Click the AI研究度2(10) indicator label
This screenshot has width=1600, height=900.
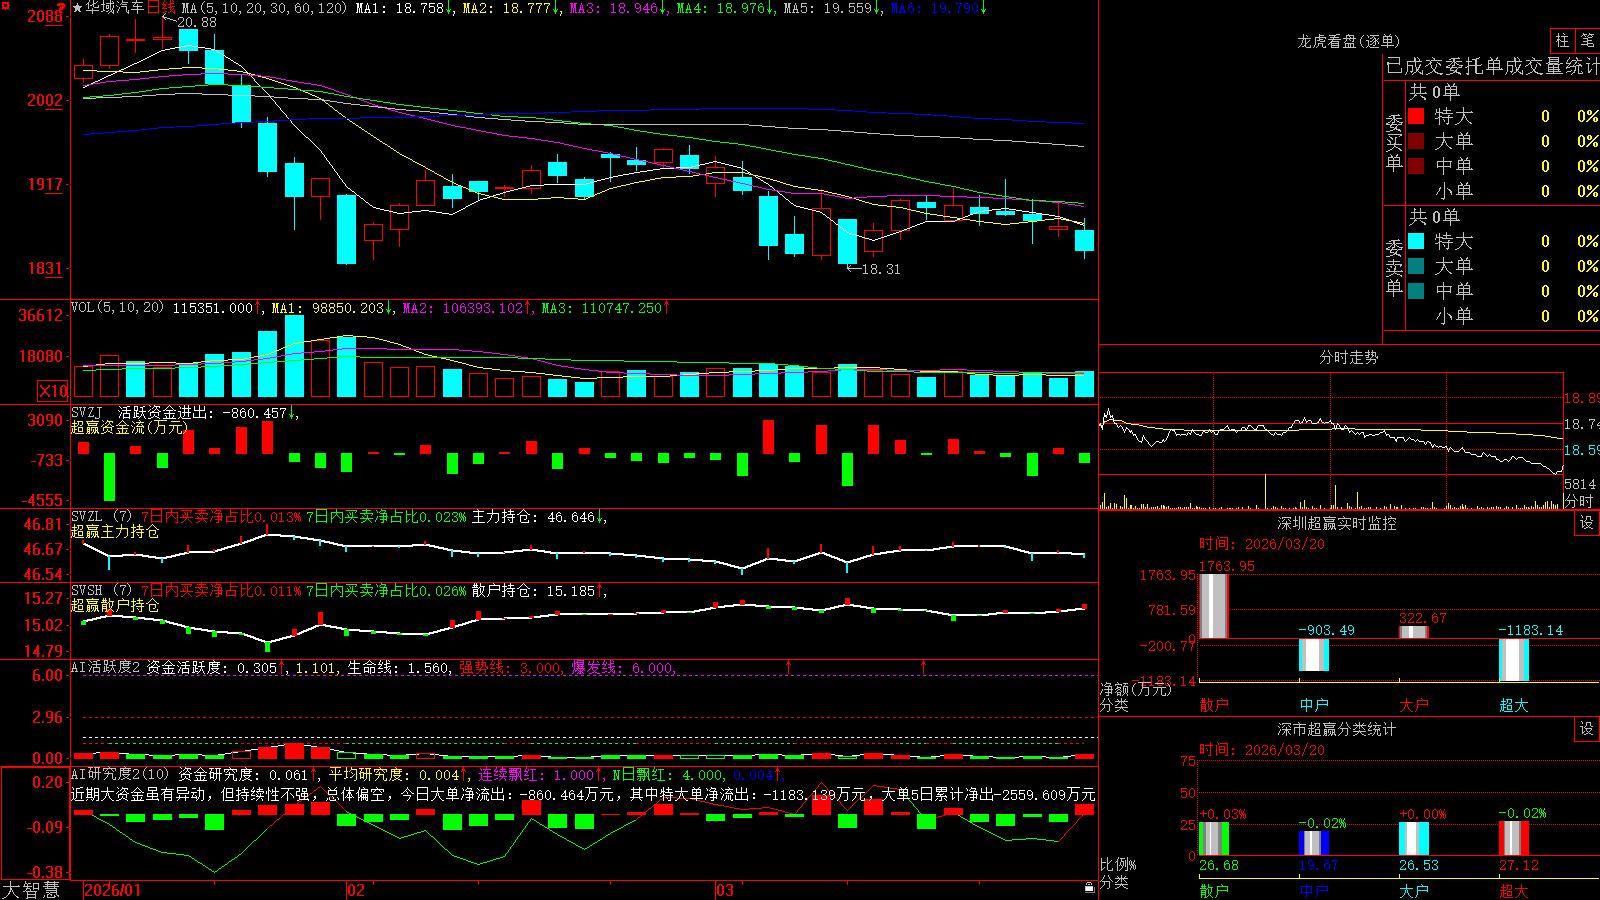click(121, 775)
